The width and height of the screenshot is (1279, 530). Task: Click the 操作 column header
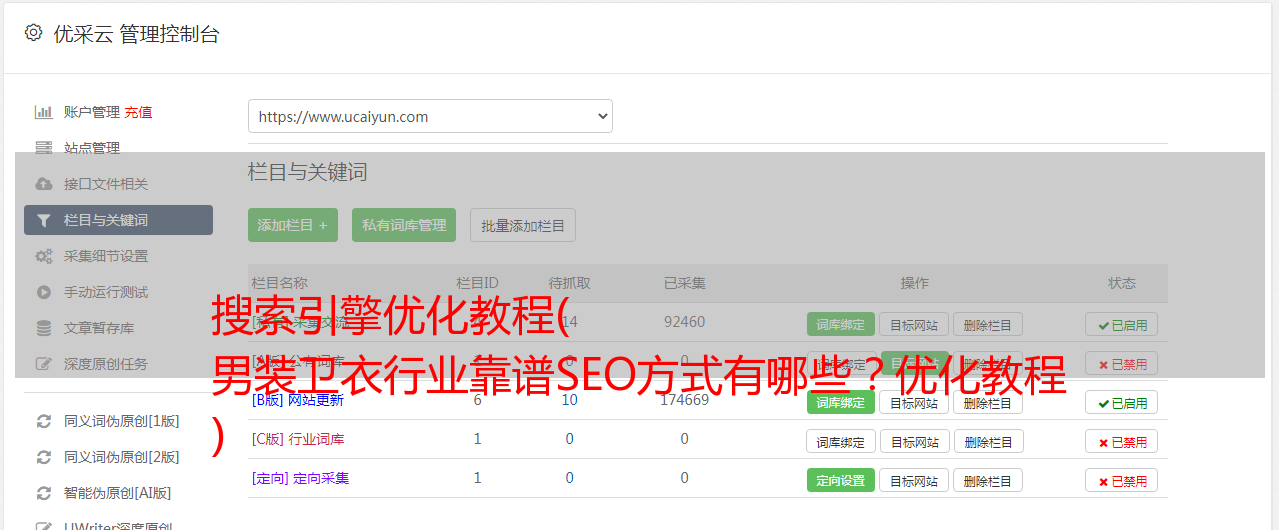[914, 283]
